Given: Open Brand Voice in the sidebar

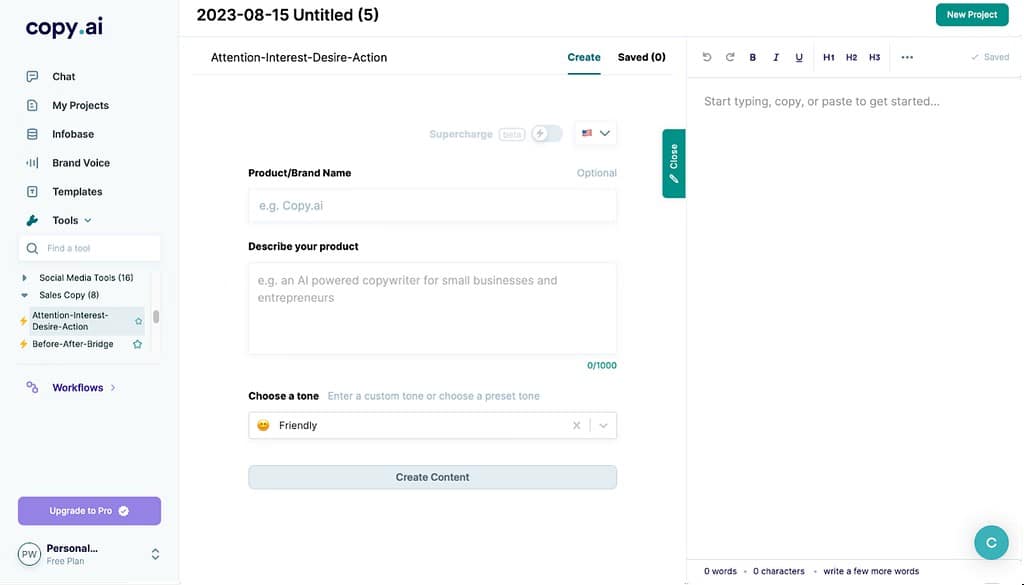Looking at the screenshot, I should [x=80, y=163].
